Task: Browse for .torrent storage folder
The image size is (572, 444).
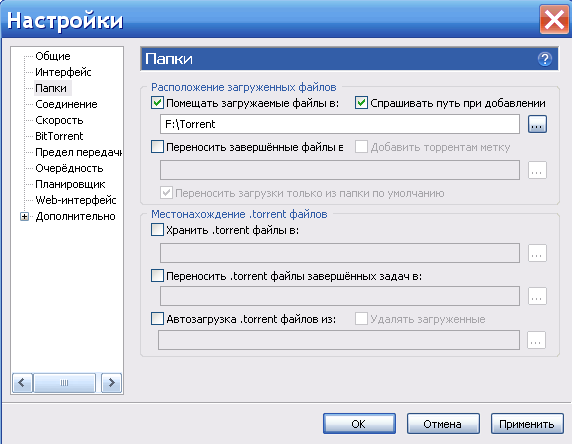Action: tap(537, 253)
